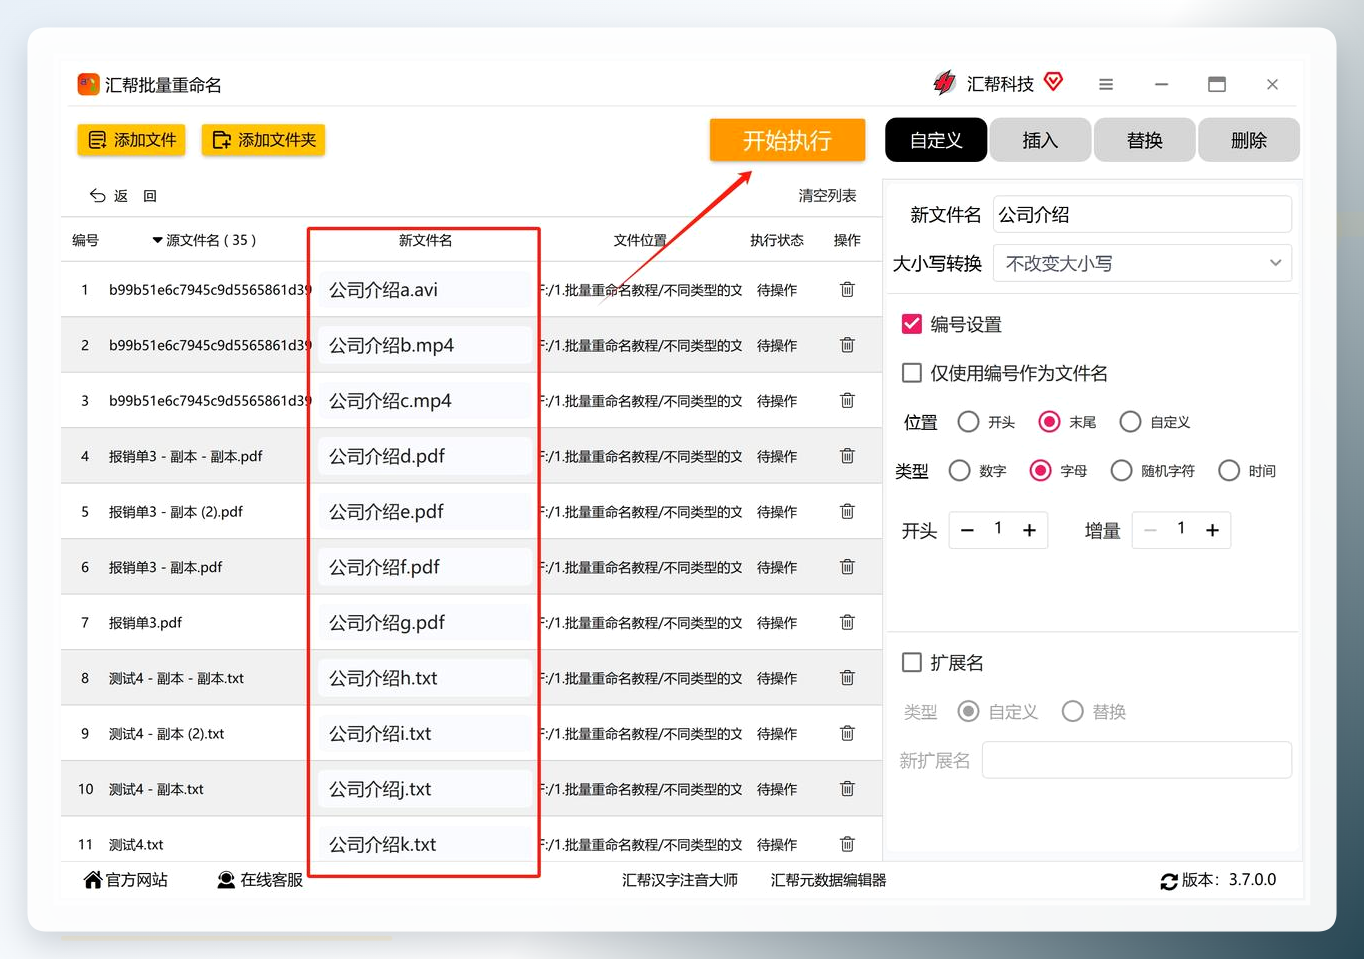Select the 开头 position radio button
The height and width of the screenshot is (959, 1364).
(968, 422)
